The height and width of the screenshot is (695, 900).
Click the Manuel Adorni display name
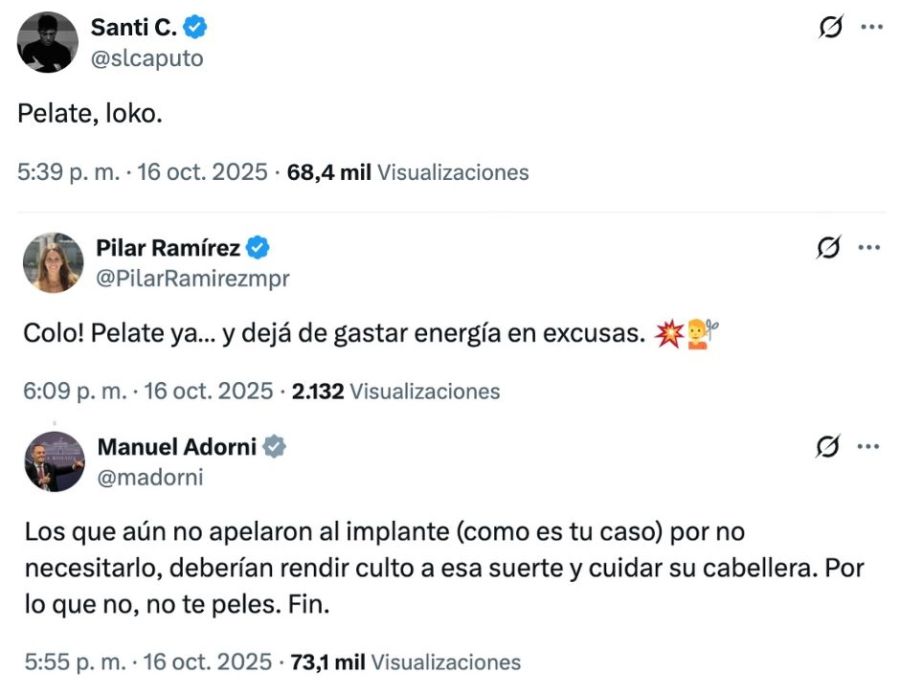[x=176, y=447]
